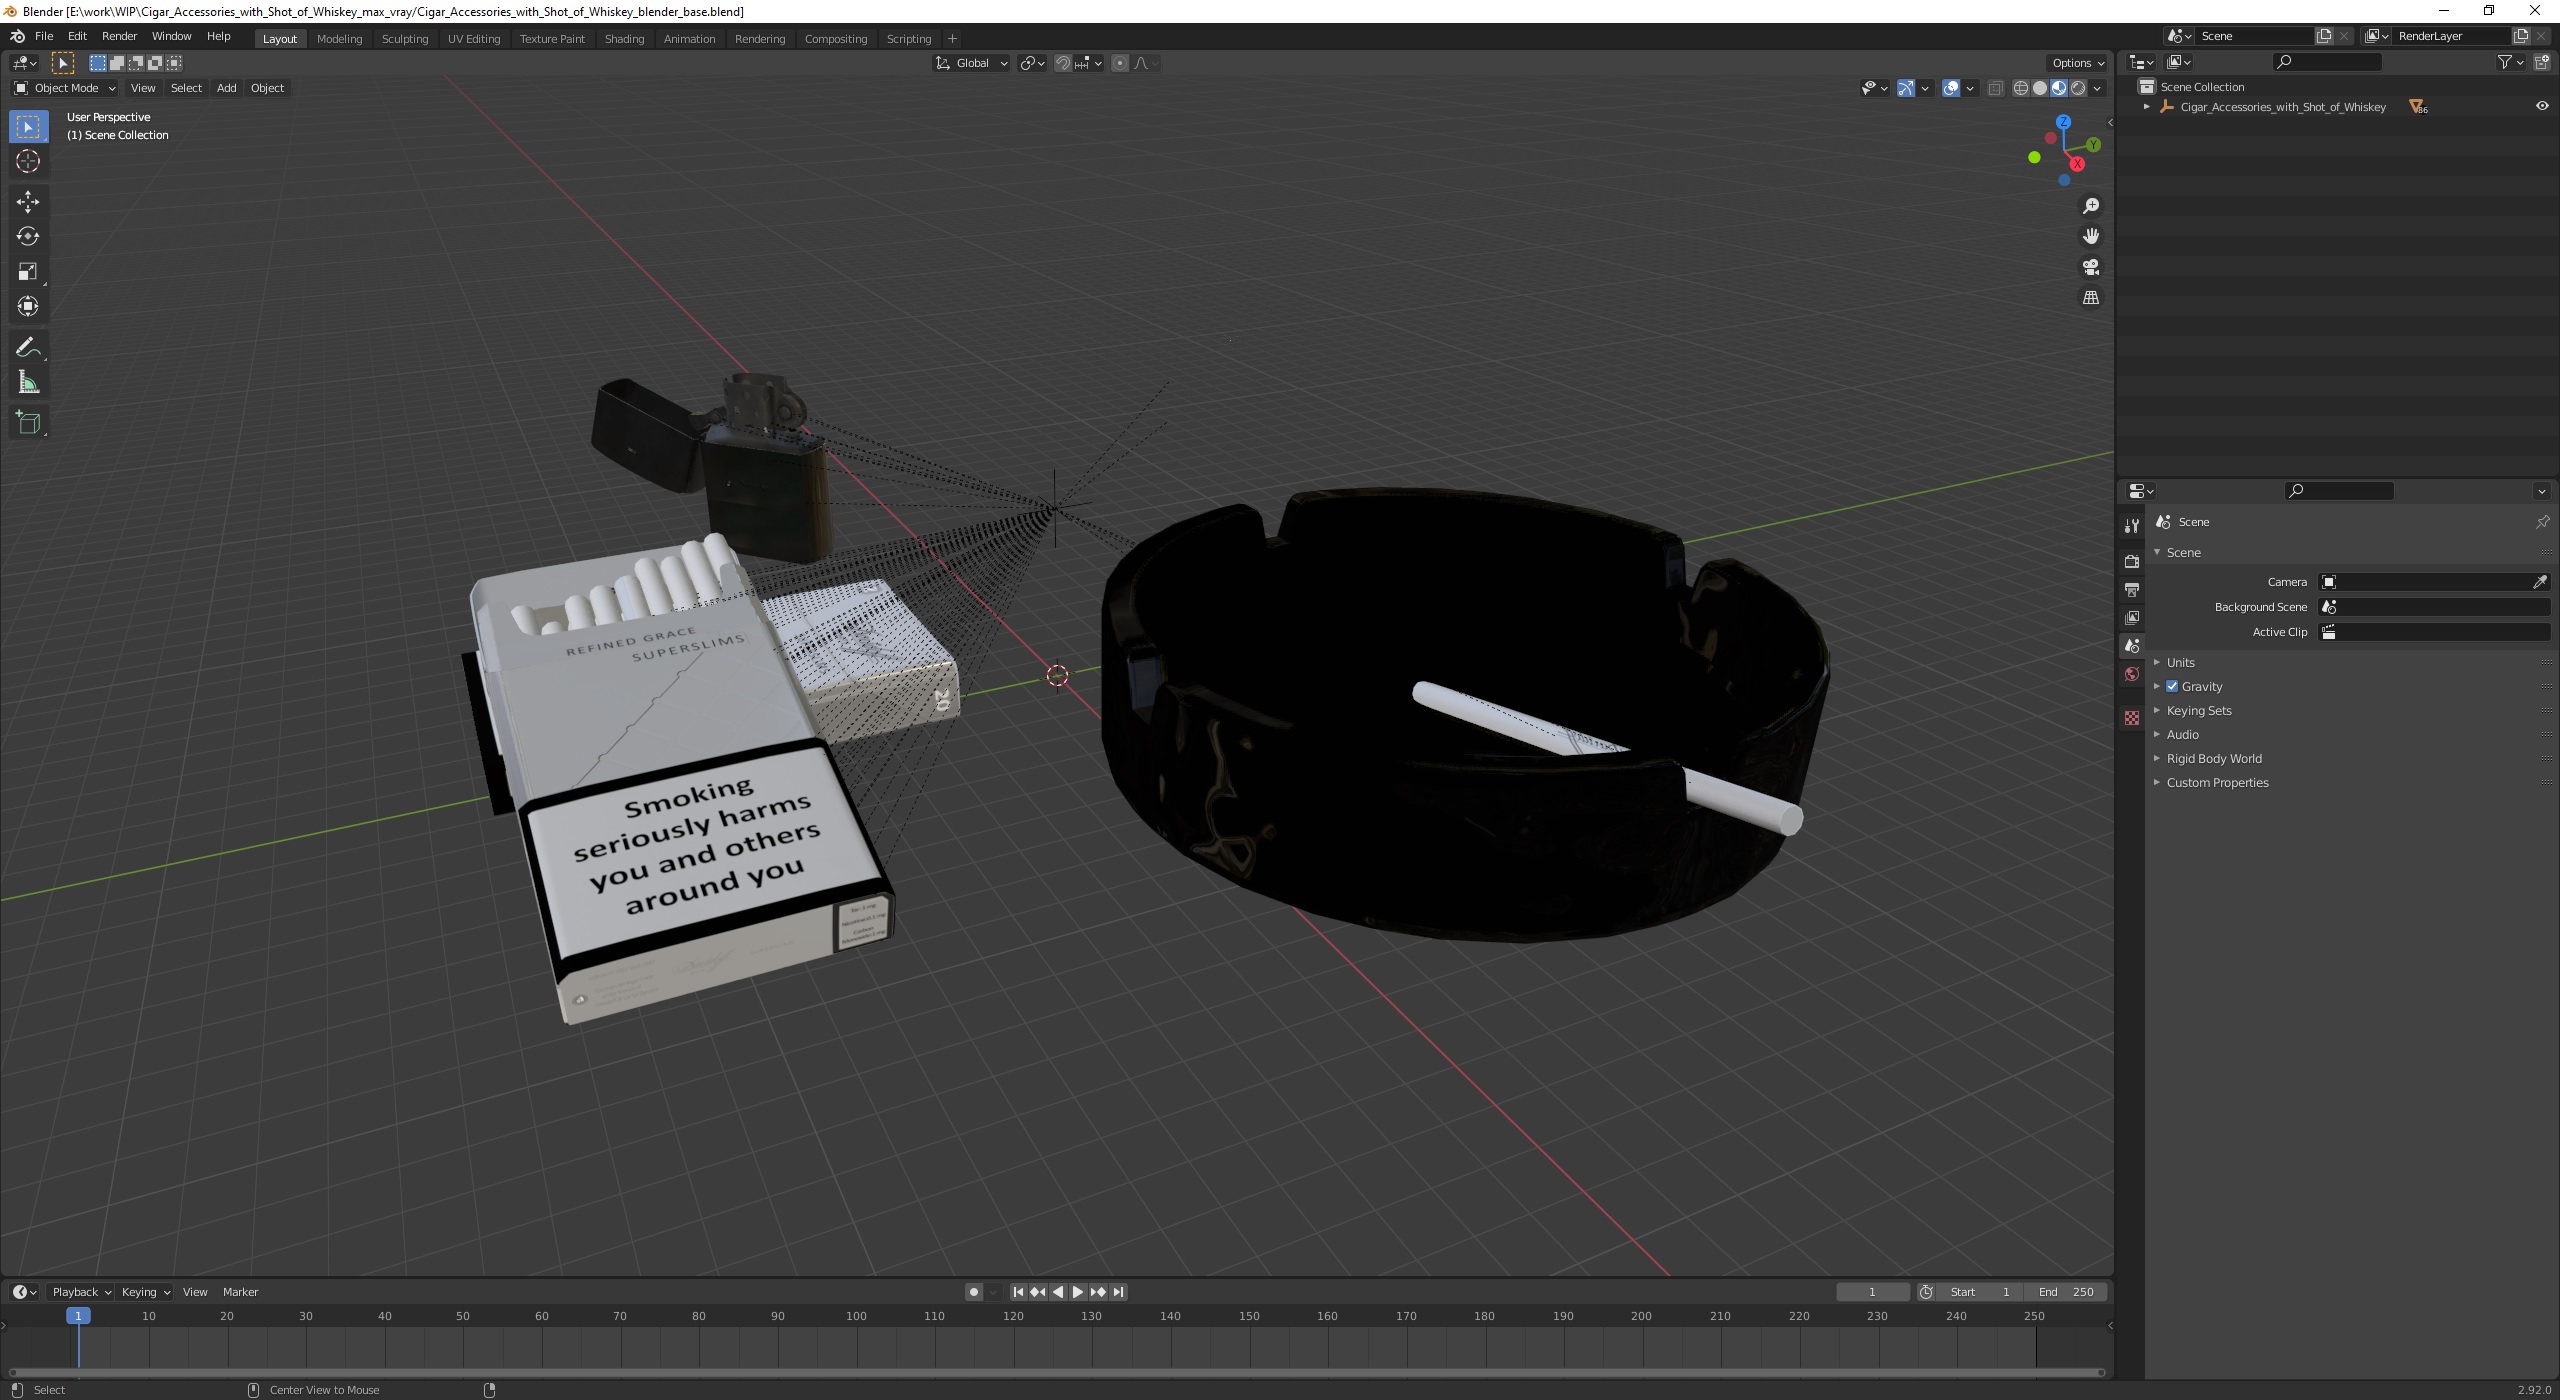Choose the Add Cube tool
The height and width of the screenshot is (1400, 2560).
[x=28, y=422]
